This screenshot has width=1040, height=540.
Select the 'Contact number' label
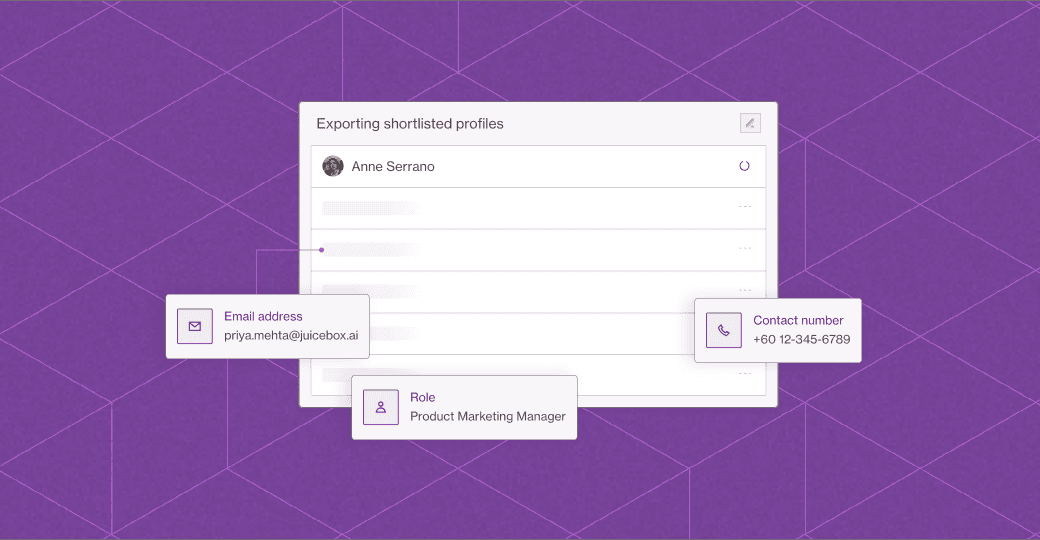pos(798,321)
